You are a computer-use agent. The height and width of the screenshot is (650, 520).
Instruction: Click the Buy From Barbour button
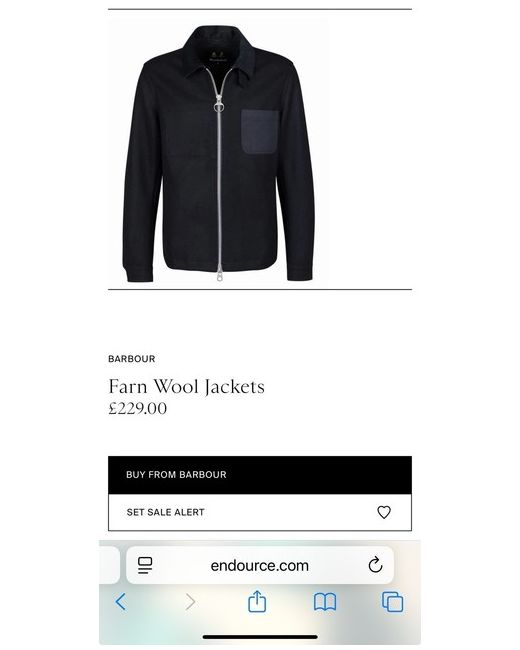click(x=260, y=475)
